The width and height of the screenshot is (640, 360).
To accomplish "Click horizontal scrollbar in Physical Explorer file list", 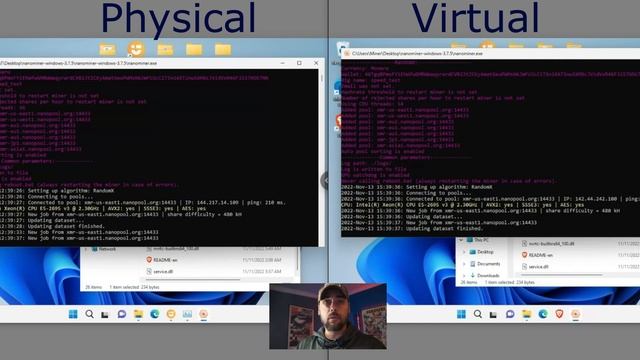I will point(193,280).
